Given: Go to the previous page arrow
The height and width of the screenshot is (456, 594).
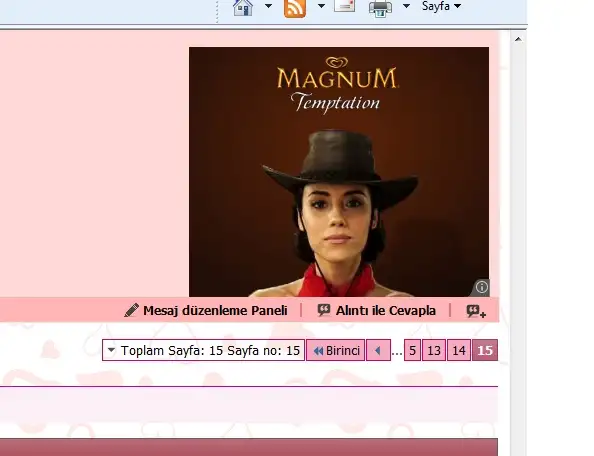Looking at the screenshot, I should (378, 350).
